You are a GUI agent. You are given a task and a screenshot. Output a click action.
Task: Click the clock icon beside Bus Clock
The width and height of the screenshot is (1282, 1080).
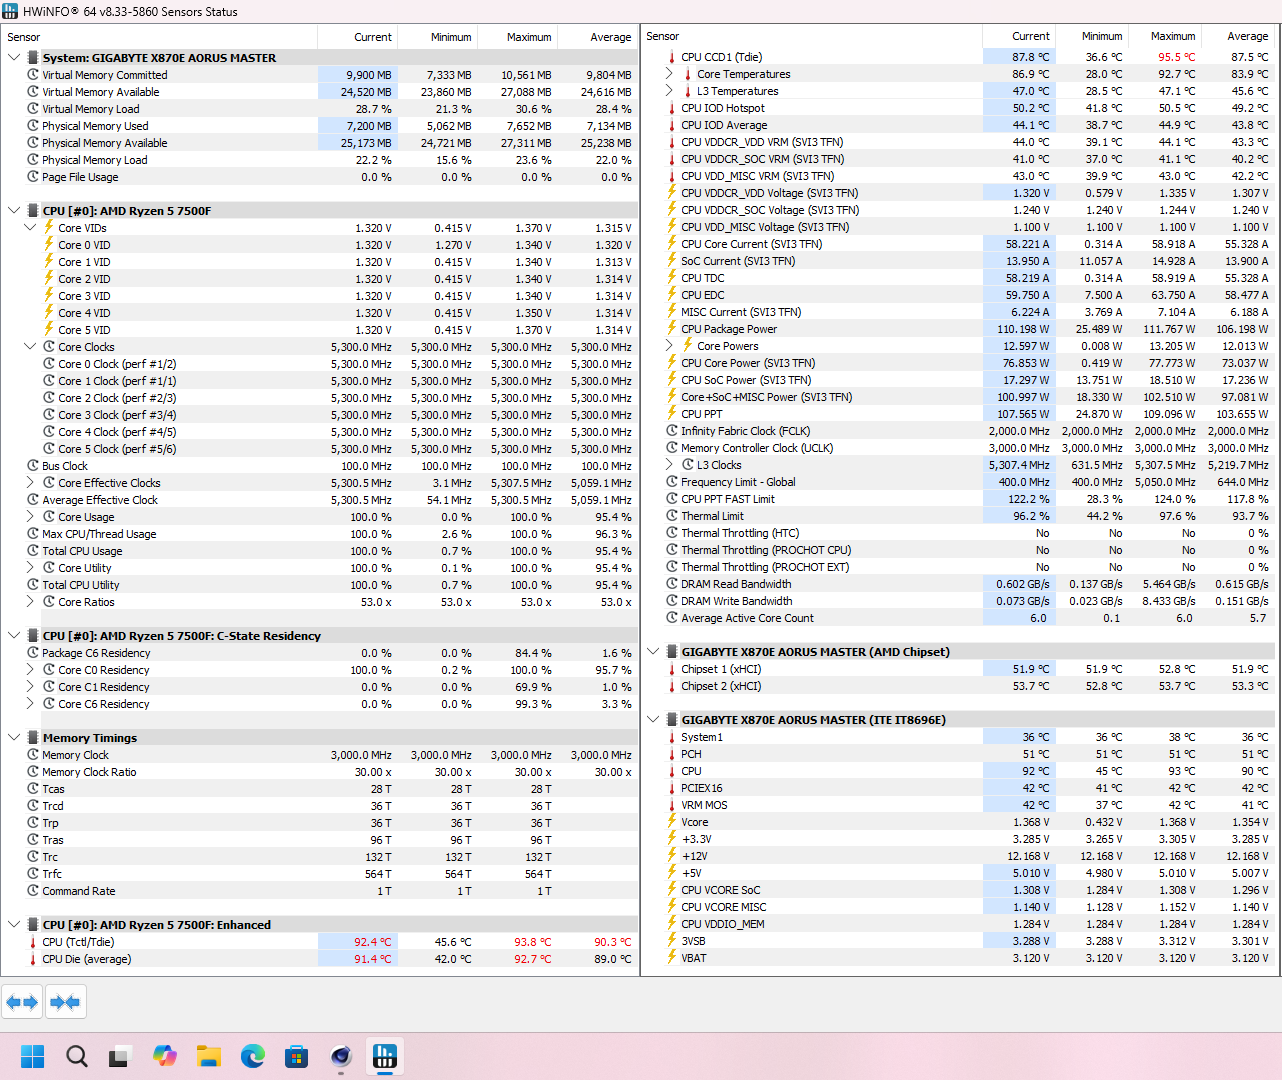33,466
